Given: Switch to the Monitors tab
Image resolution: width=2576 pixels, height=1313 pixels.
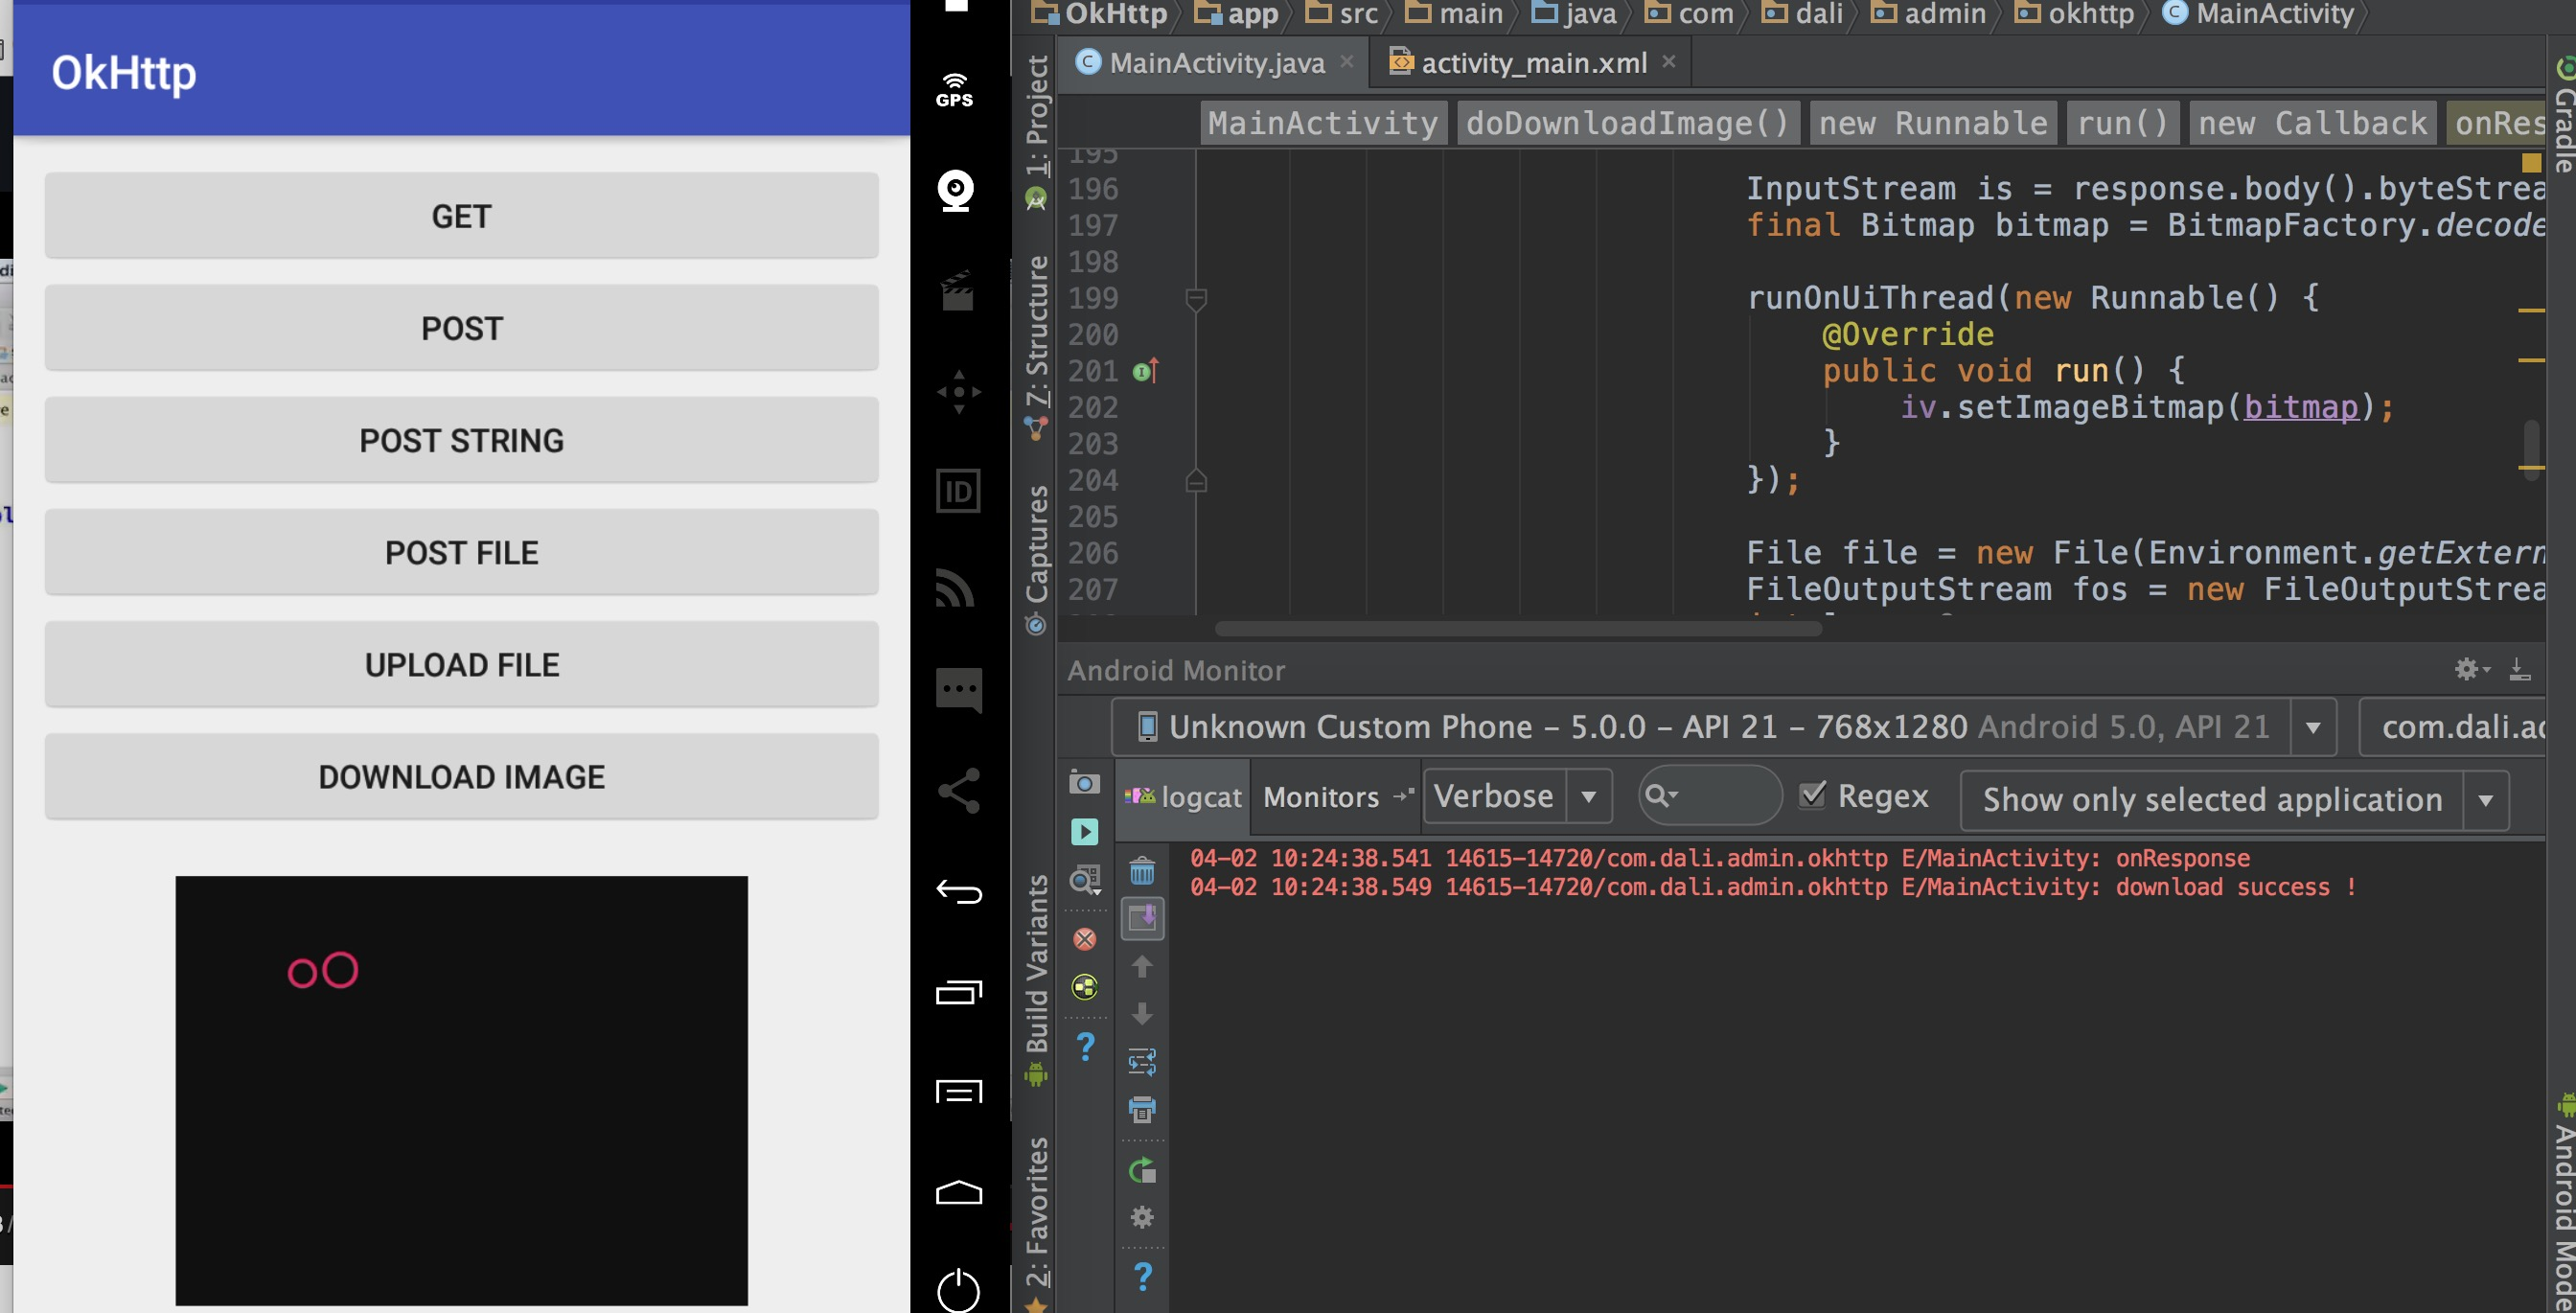Looking at the screenshot, I should point(1320,797).
